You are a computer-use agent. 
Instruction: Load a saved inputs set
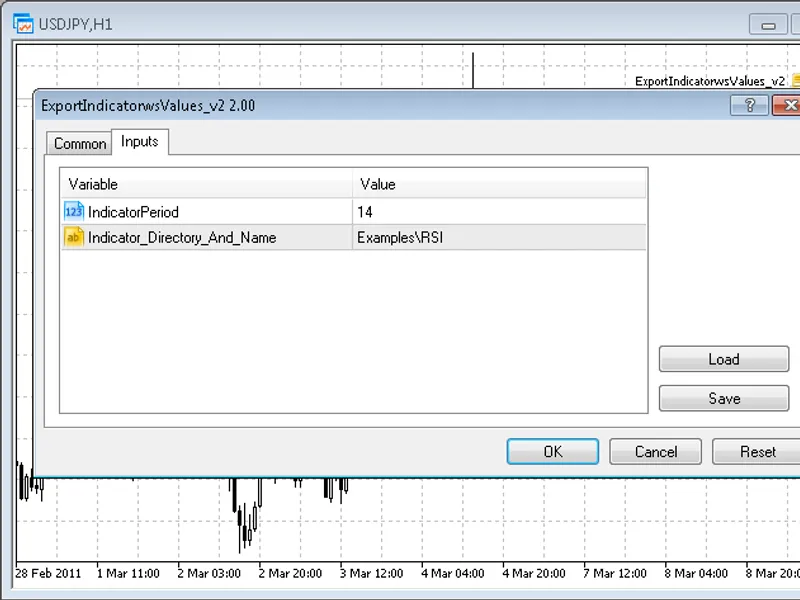tap(724, 359)
